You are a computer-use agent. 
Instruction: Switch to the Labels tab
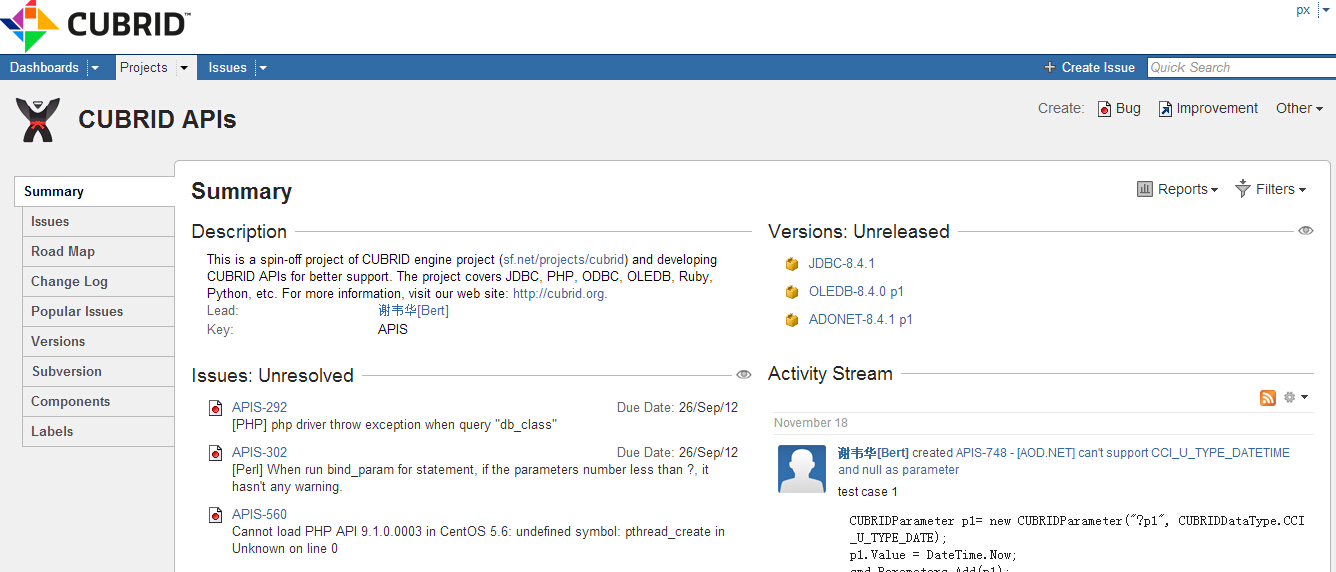98,431
